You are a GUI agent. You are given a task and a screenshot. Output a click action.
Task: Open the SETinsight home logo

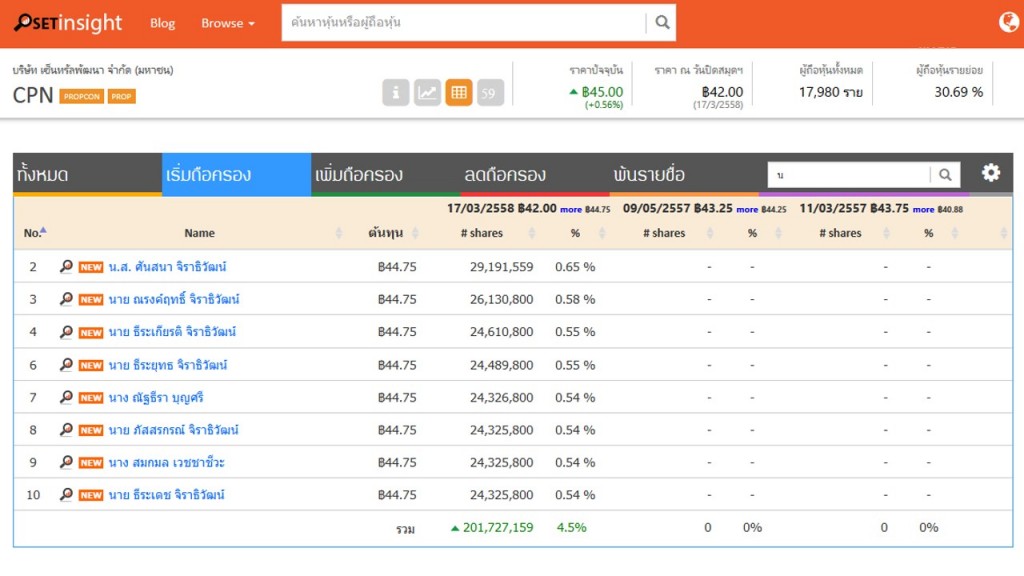[68, 23]
